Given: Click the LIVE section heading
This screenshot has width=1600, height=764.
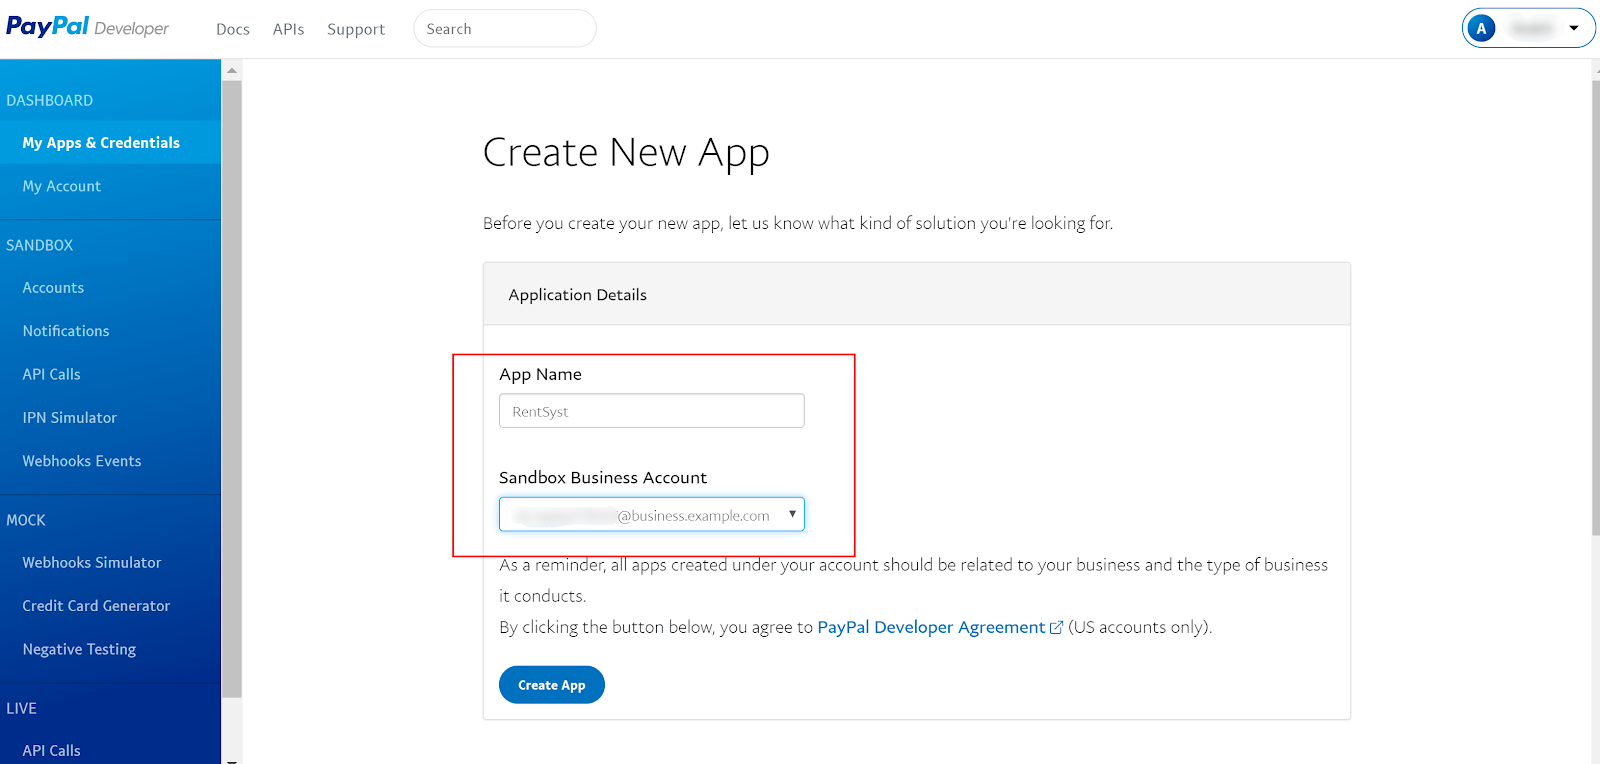Looking at the screenshot, I should tap(21, 708).
